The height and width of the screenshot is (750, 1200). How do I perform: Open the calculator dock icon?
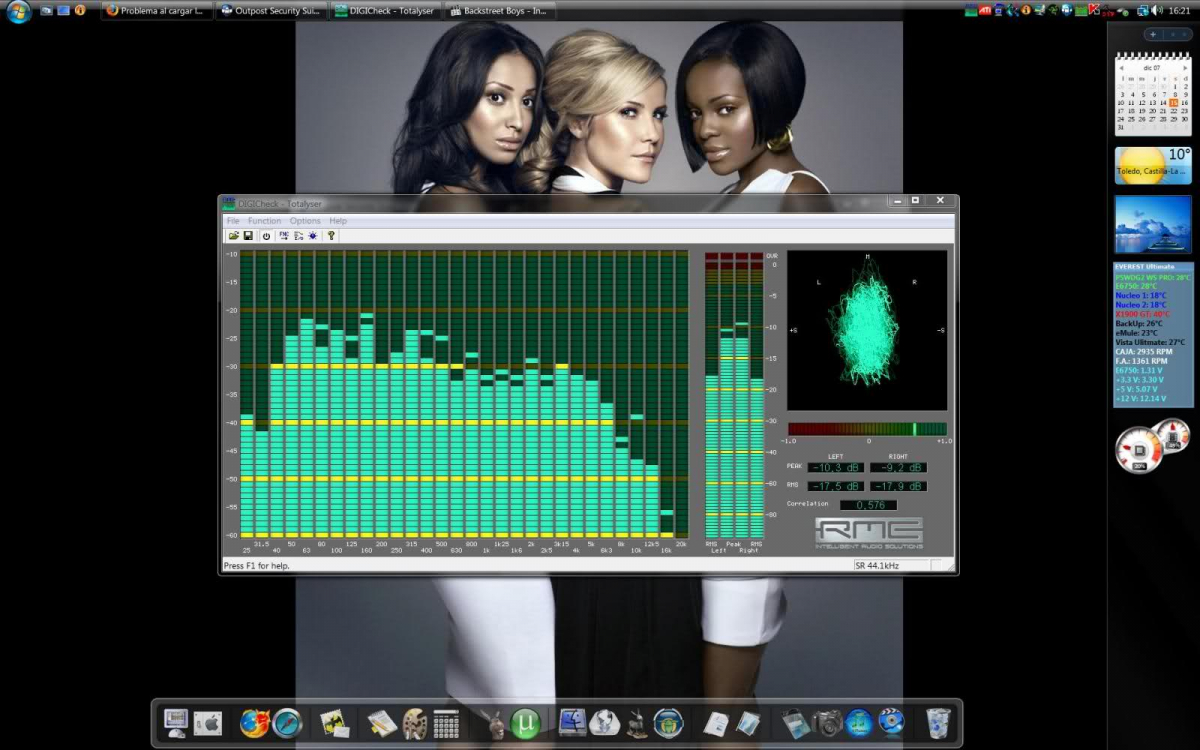(x=446, y=723)
